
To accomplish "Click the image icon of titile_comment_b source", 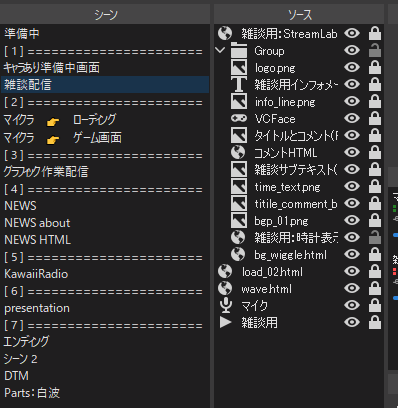I will coord(239,204).
